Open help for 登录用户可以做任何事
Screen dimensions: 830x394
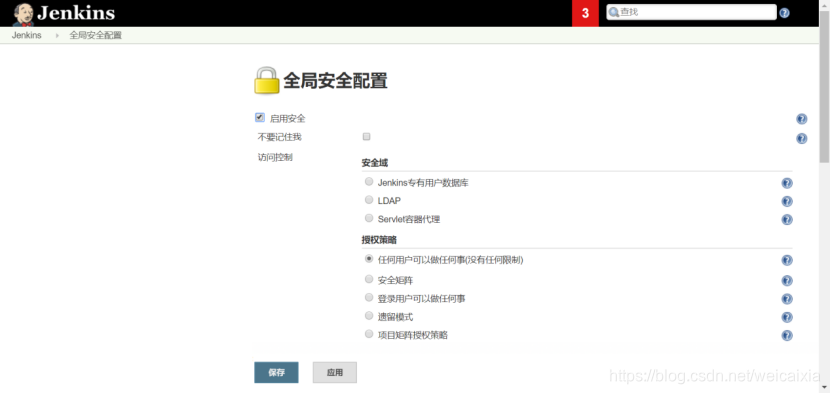(787, 299)
